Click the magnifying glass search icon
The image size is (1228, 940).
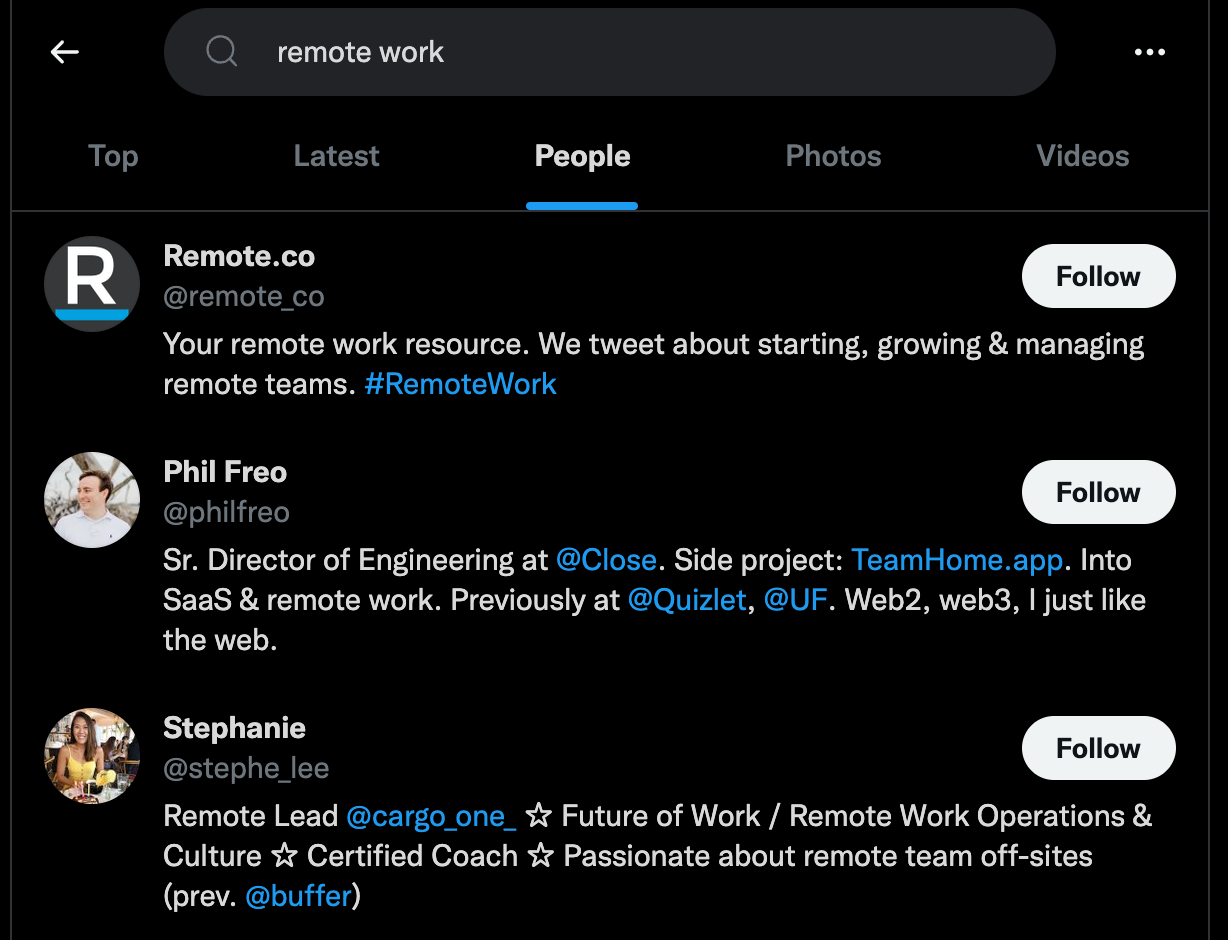pos(221,52)
